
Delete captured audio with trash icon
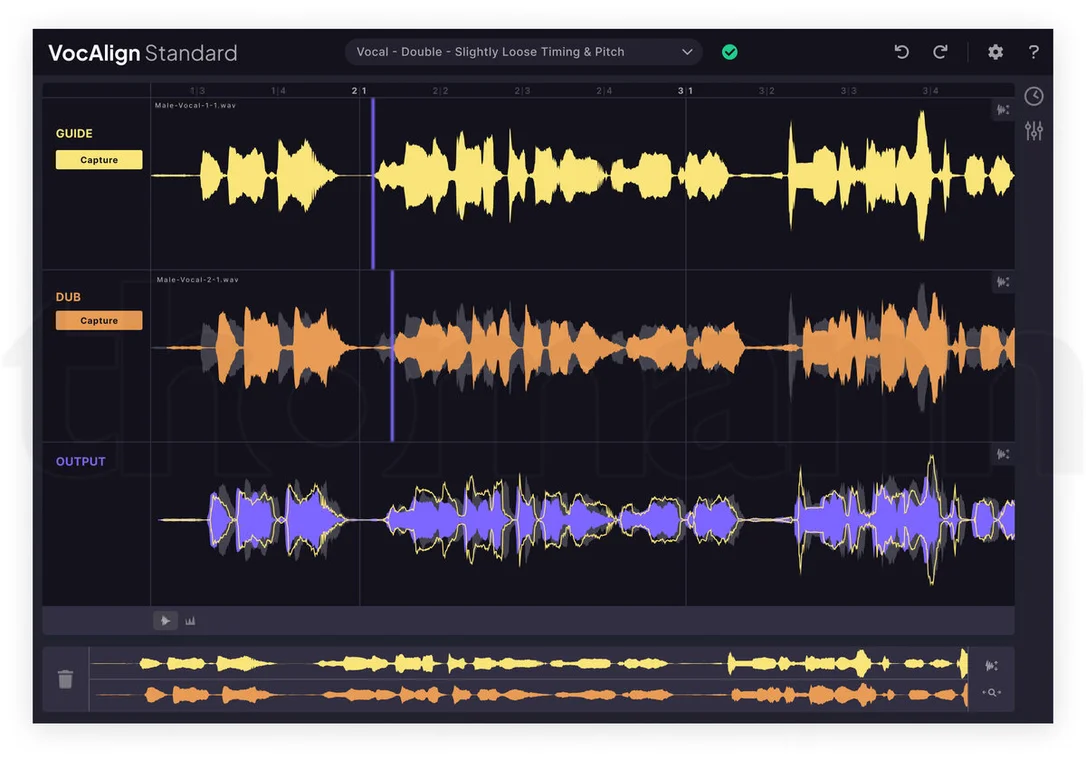point(66,679)
